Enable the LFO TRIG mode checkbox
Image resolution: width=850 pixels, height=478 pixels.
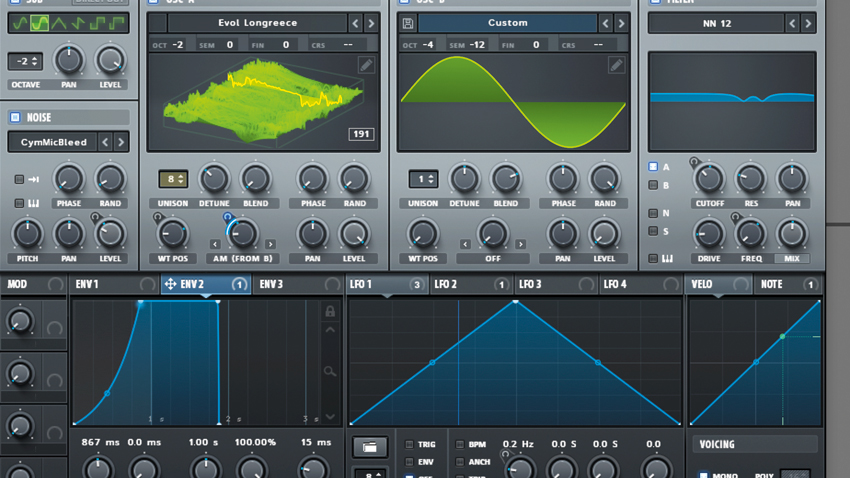409,444
